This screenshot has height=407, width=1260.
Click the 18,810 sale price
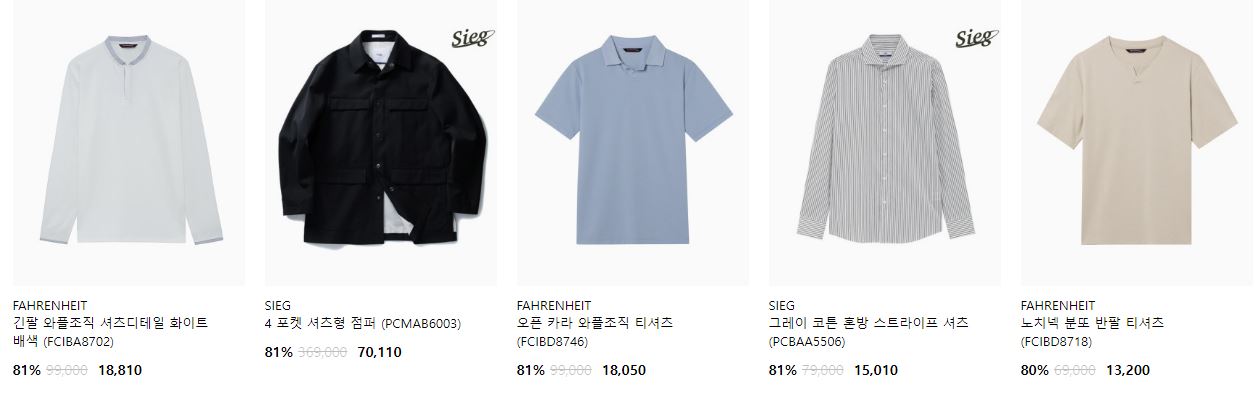pyautogui.click(x=120, y=370)
